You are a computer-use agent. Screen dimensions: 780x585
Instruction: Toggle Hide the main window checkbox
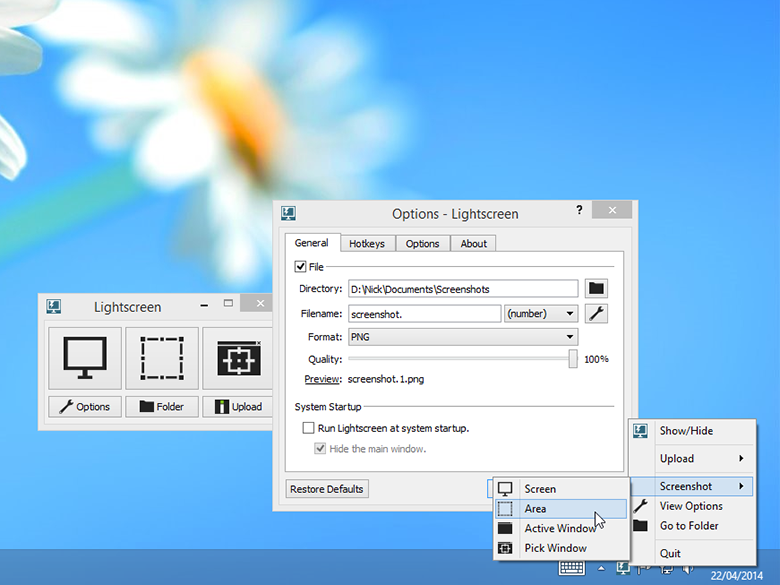coord(321,449)
